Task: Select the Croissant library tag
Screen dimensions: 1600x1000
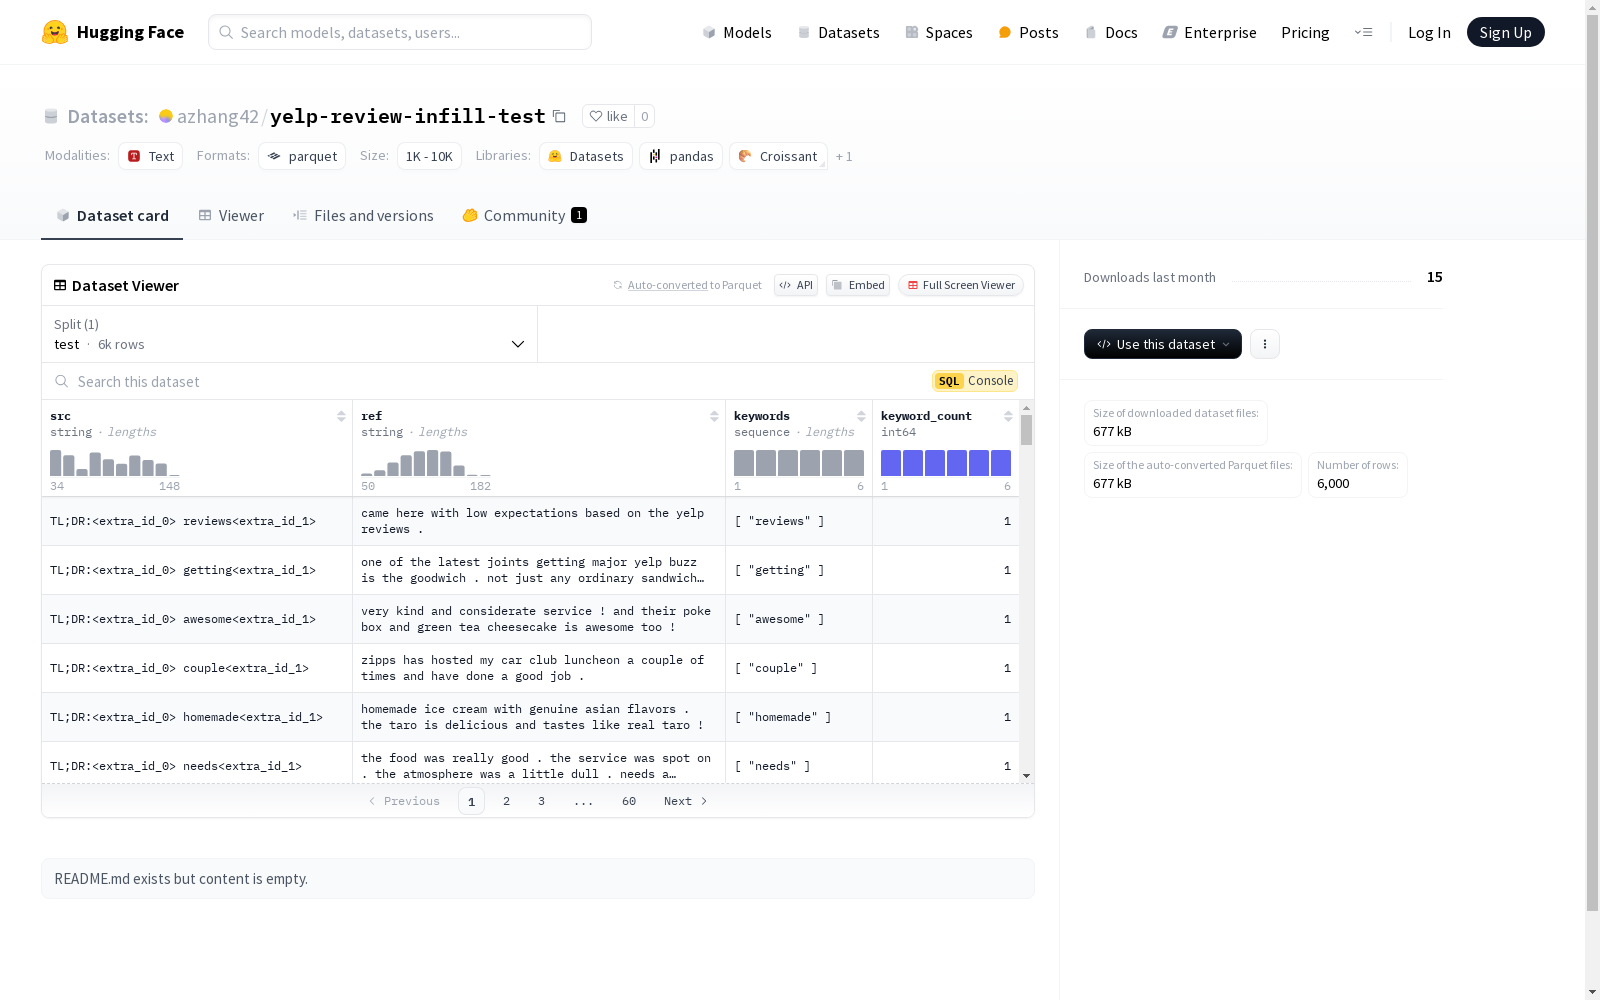Action: tap(778, 156)
